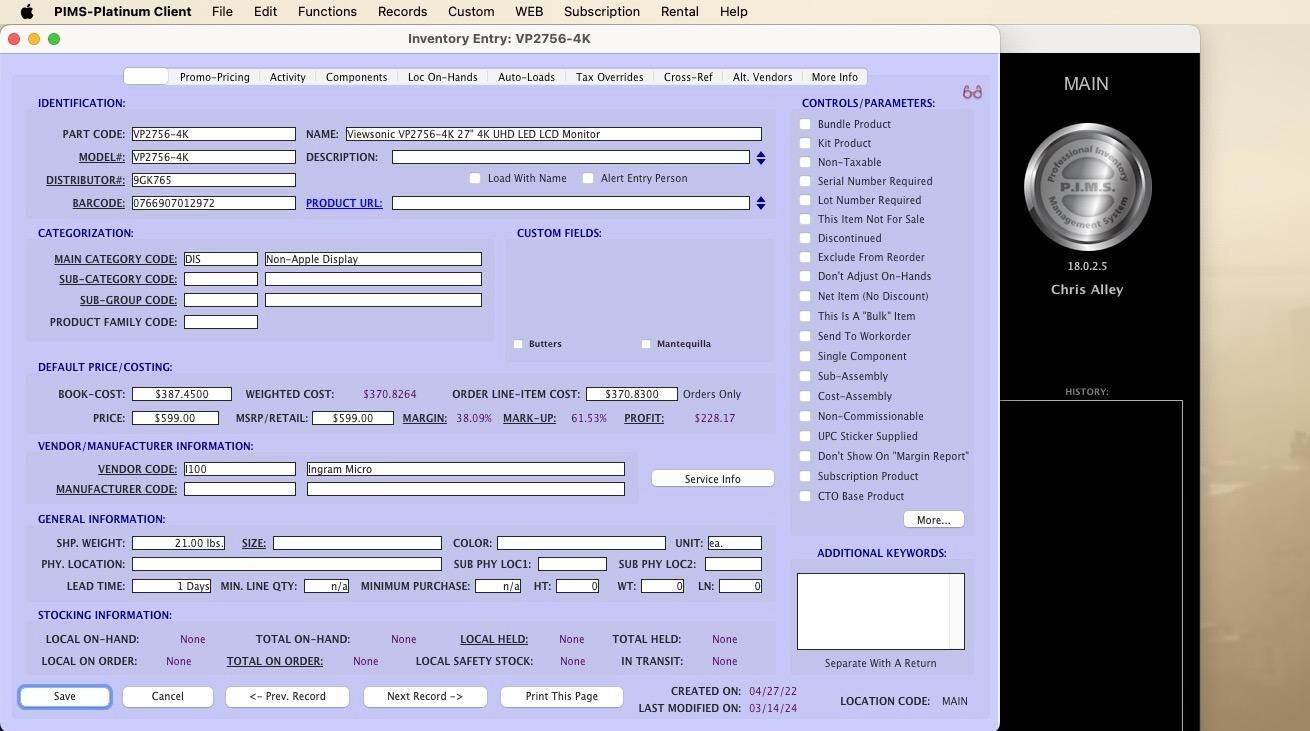Click the Cancel button
This screenshot has height=731, width=1310.
[x=168, y=696]
